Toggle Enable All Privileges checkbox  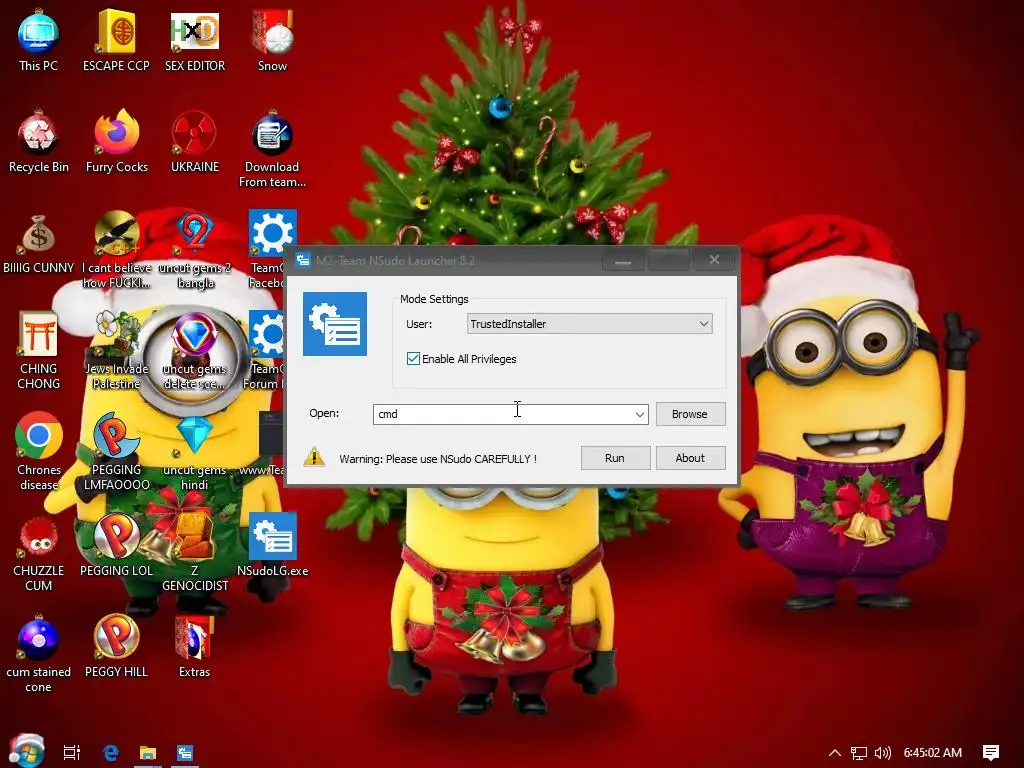(x=413, y=359)
